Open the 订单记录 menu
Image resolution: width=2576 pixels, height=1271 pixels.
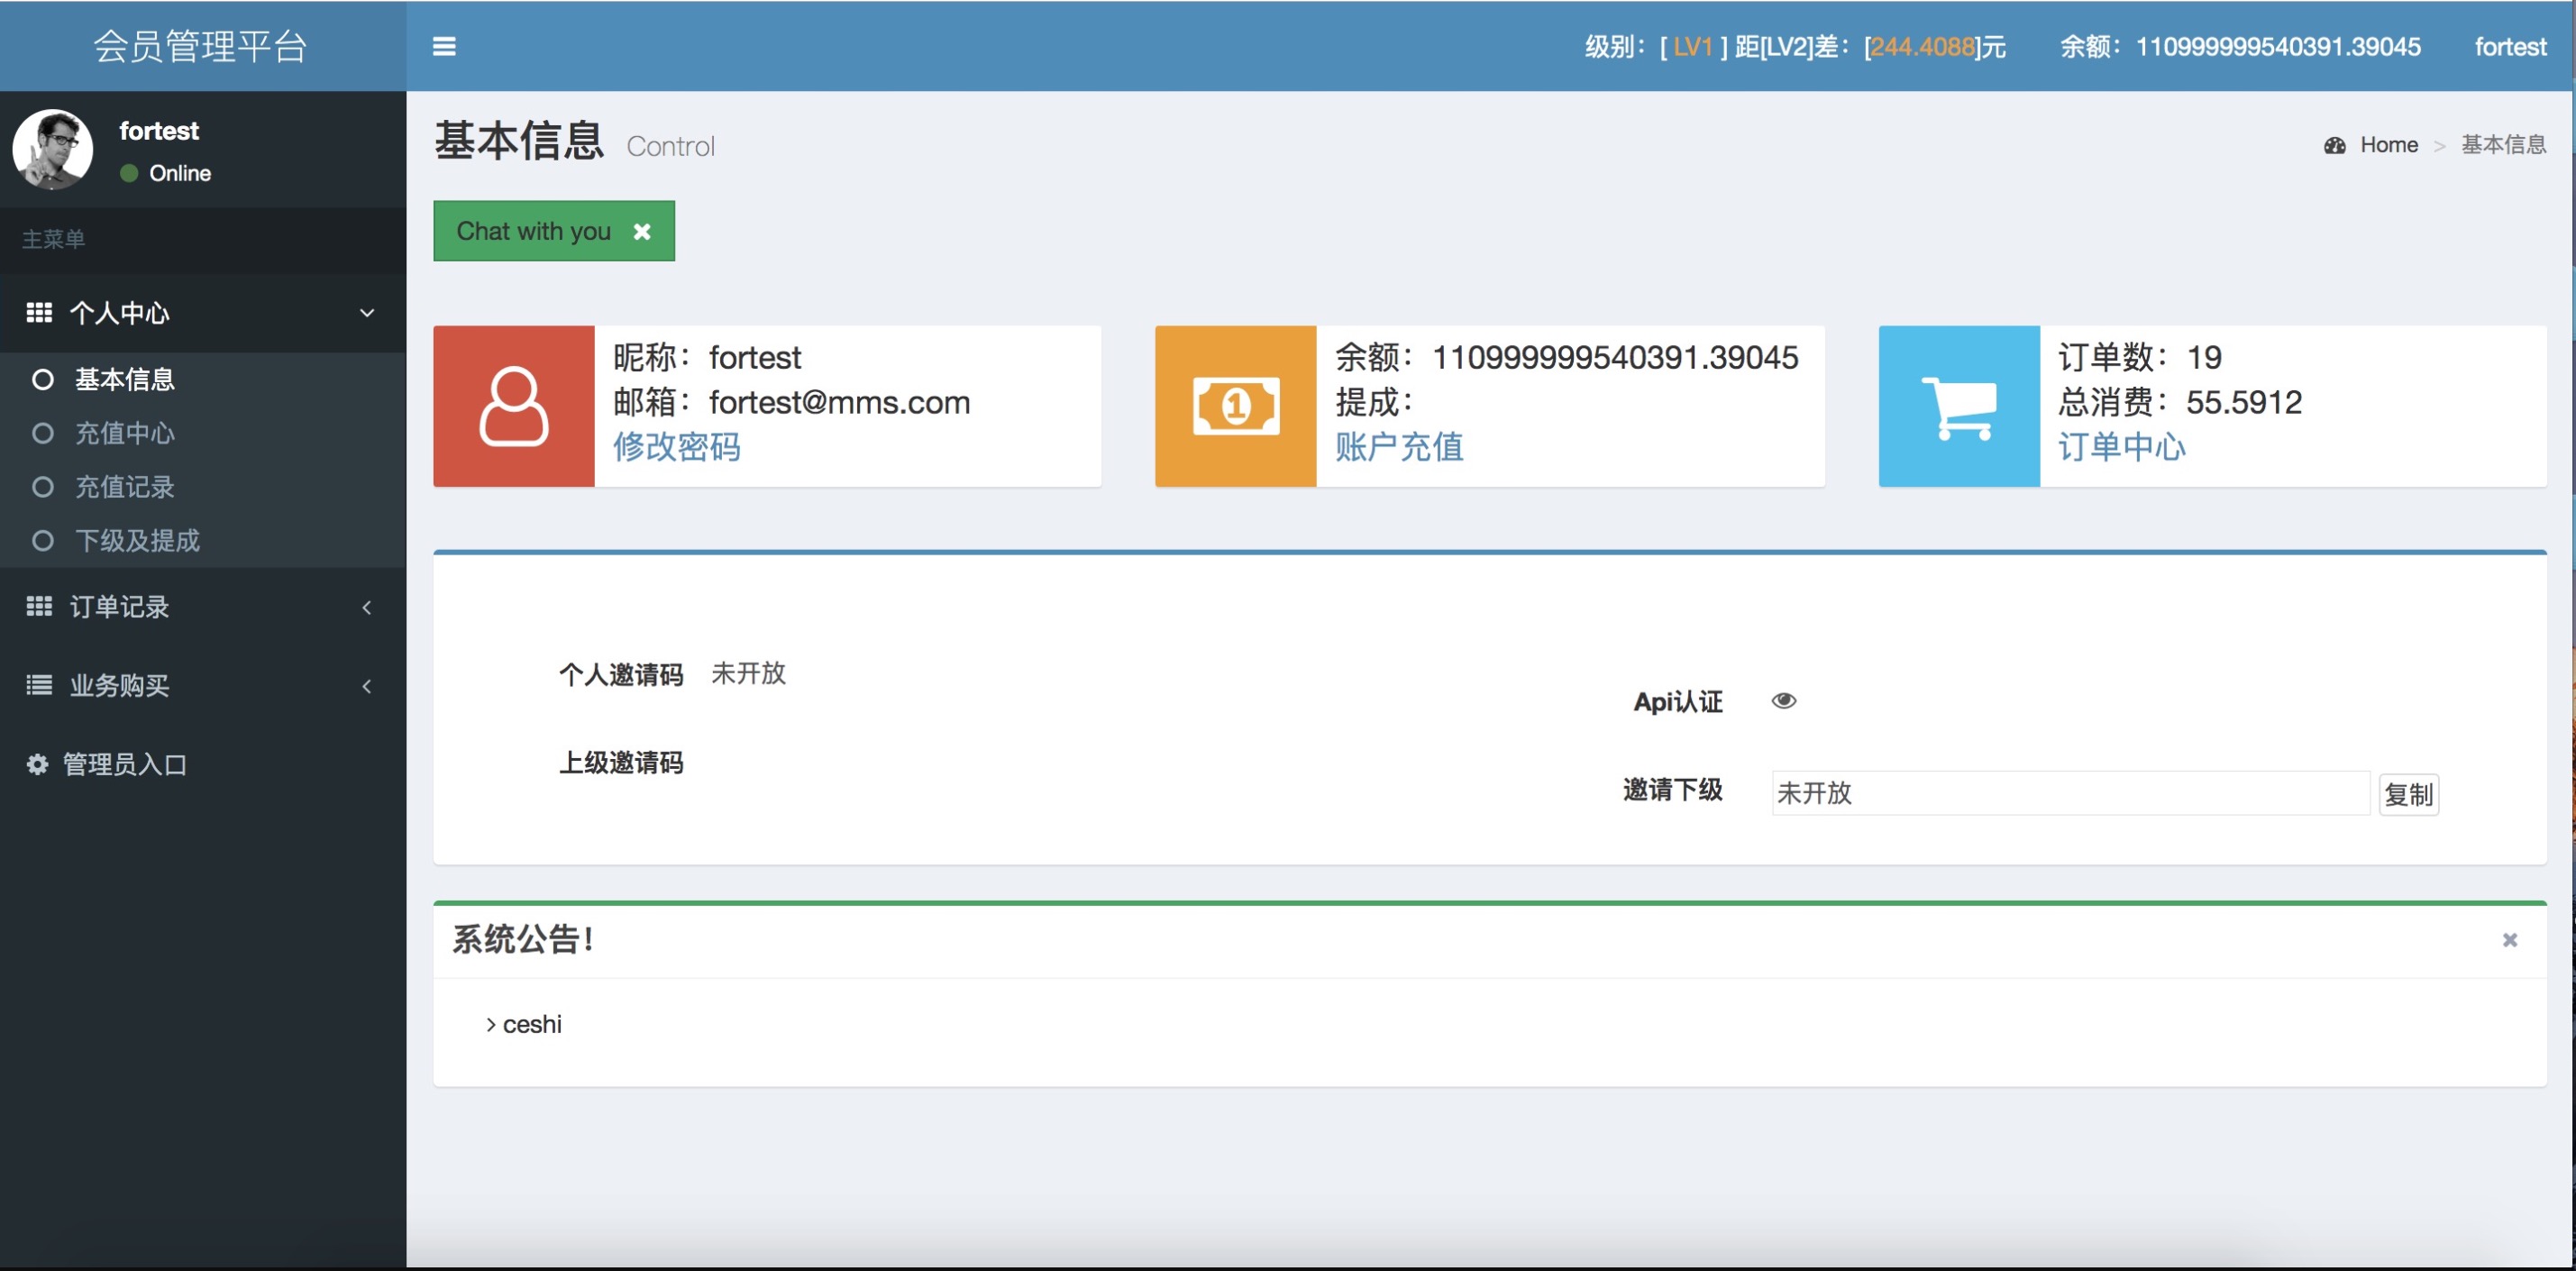coord(203,607)
